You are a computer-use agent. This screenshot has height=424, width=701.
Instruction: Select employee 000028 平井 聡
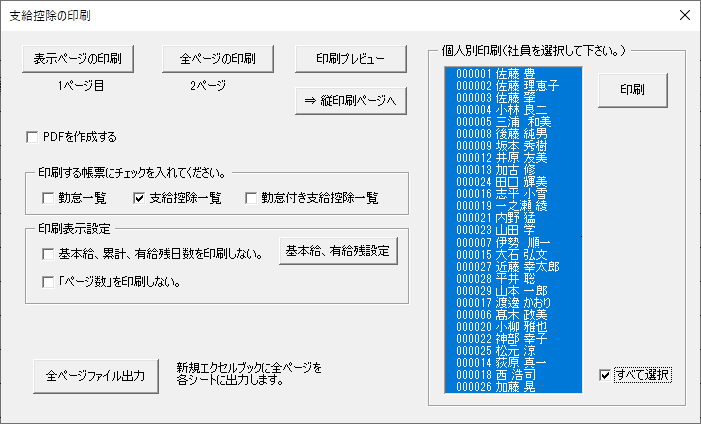click(x=514, y=279)
